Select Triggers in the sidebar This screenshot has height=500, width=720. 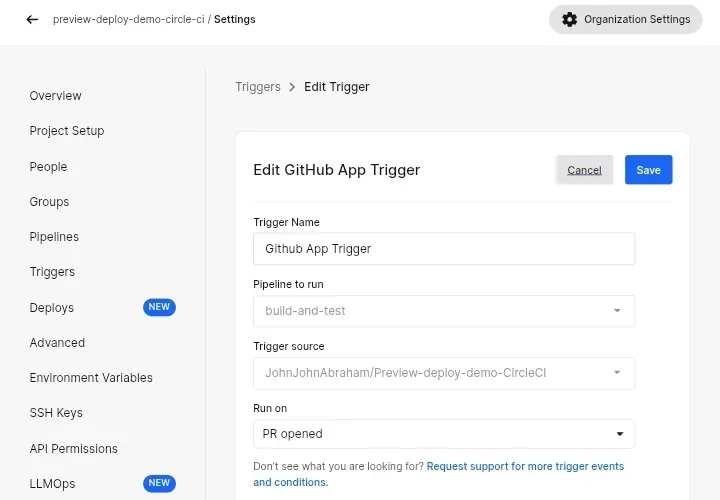tap(52, 272)
